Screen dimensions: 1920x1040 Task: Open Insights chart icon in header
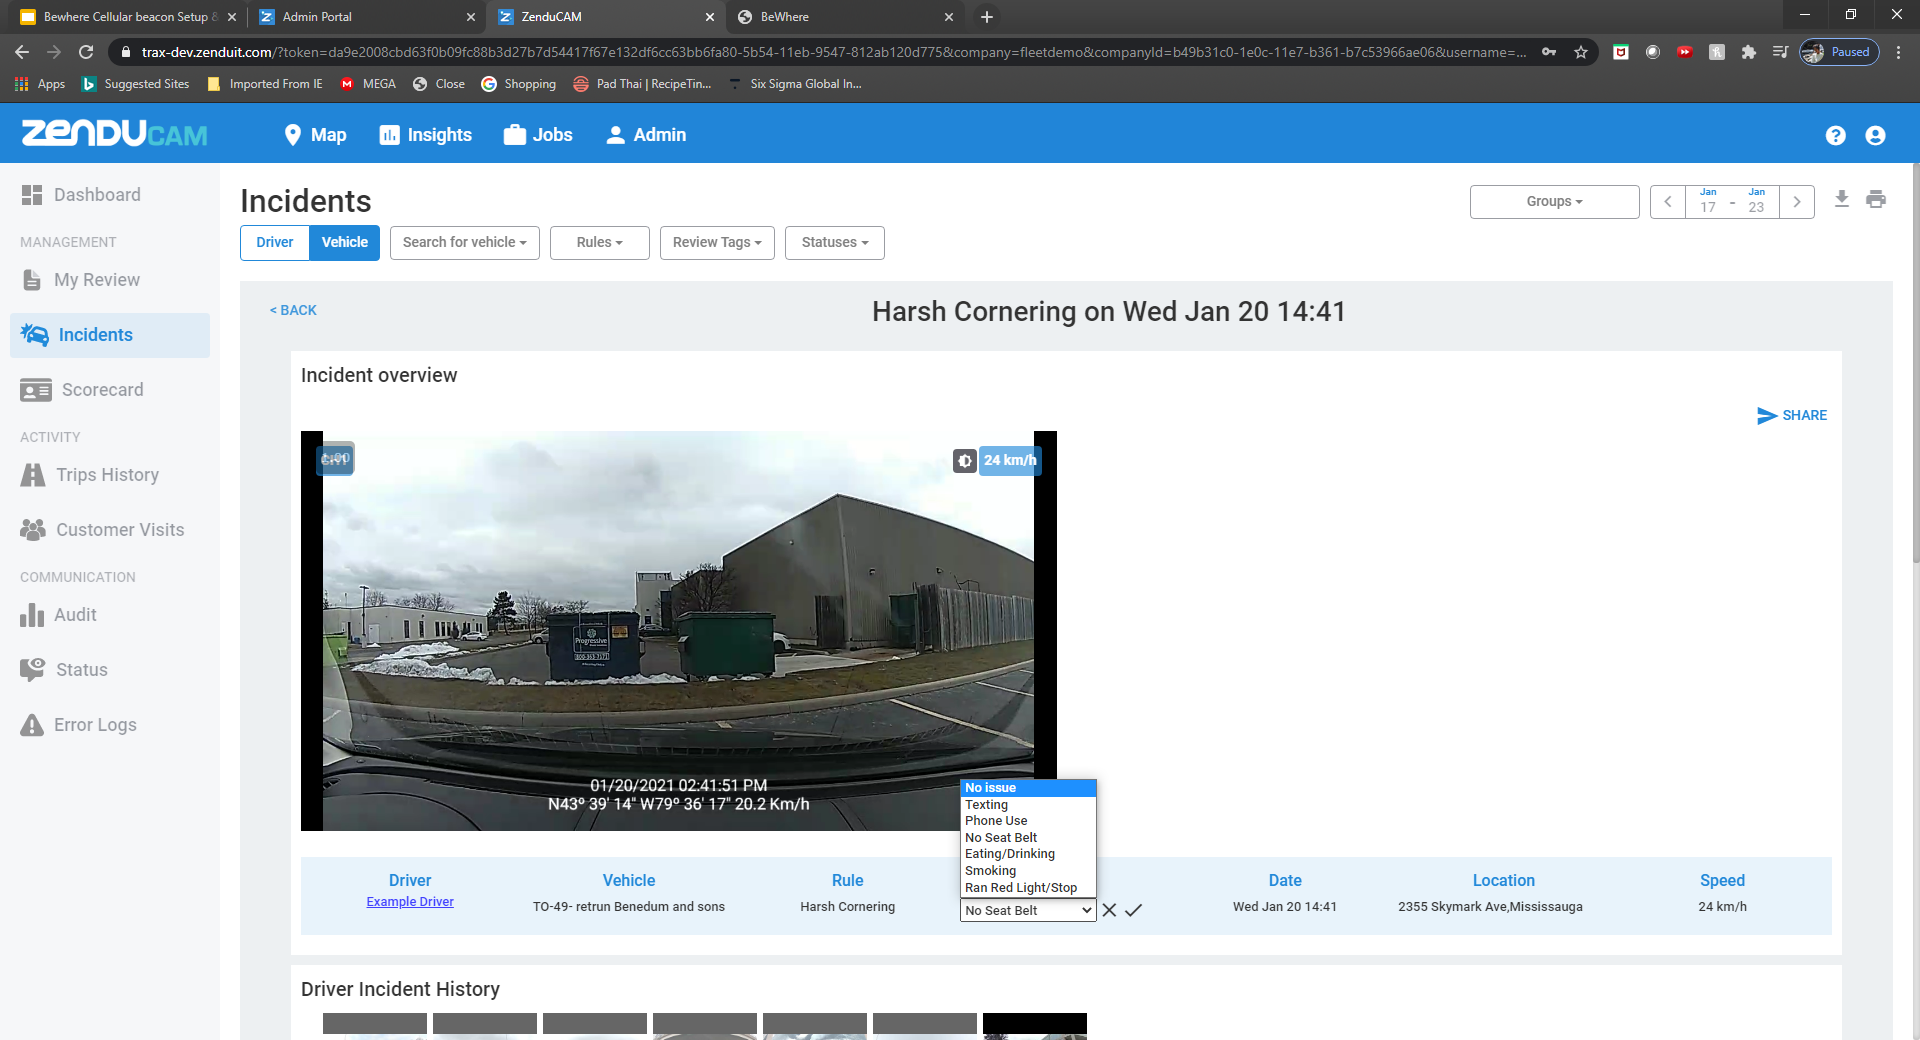pos(389,135)
